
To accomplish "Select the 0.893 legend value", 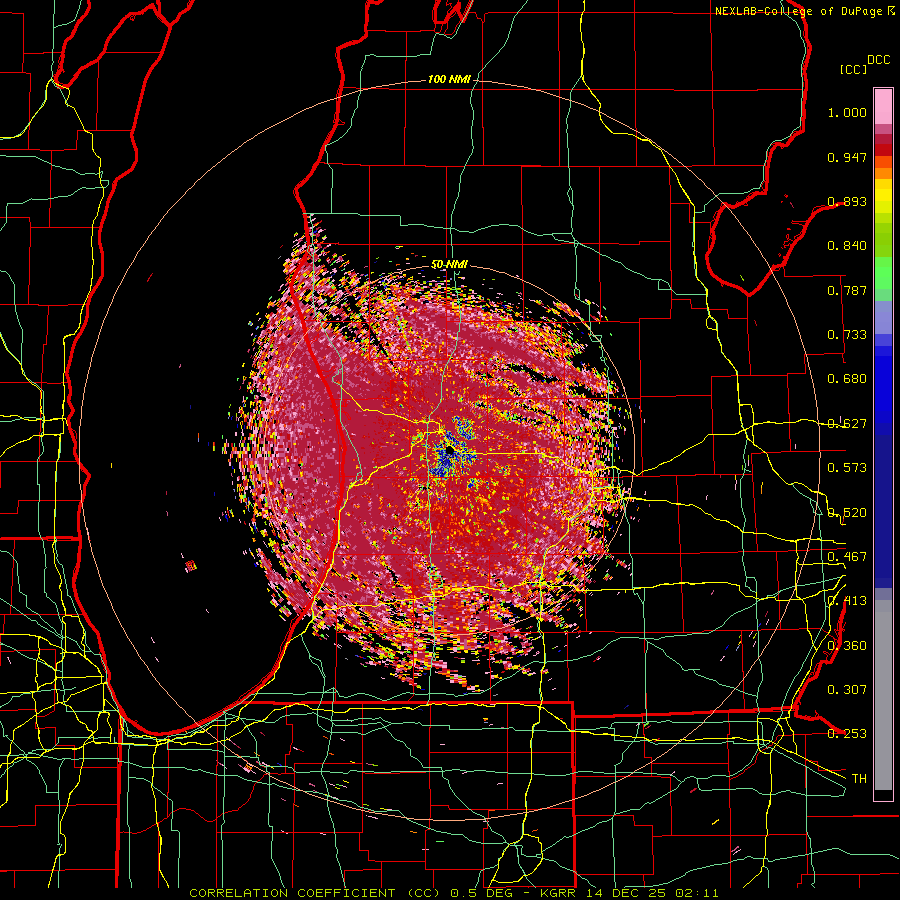I will coord(847,201).
